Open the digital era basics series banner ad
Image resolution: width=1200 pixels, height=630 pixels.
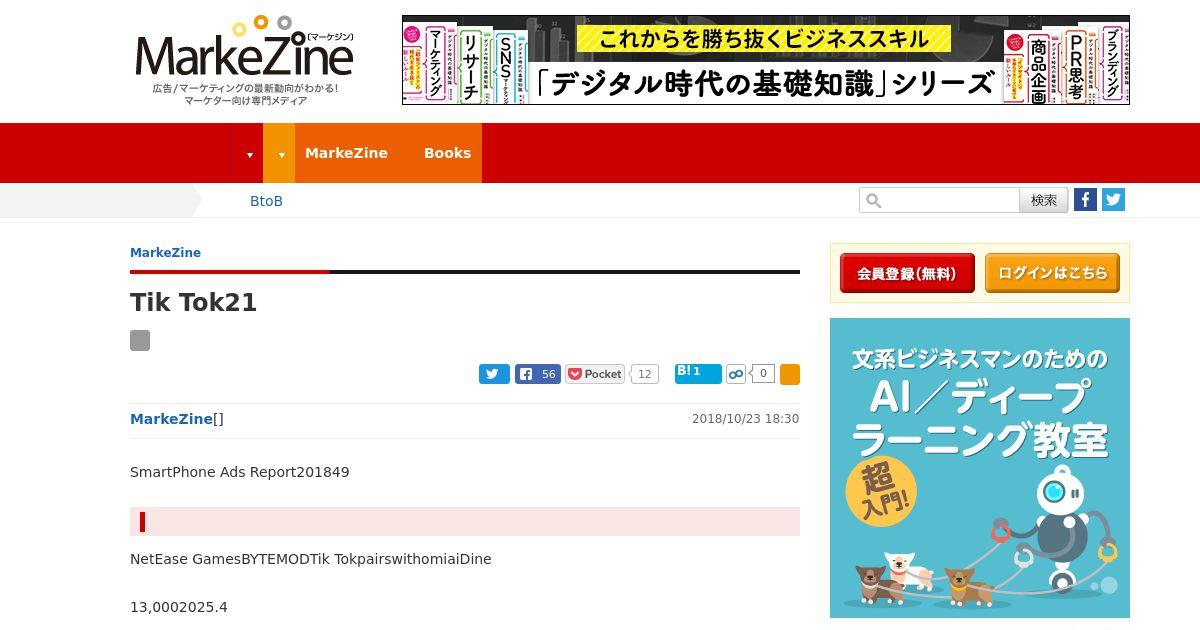click(766, 60)
